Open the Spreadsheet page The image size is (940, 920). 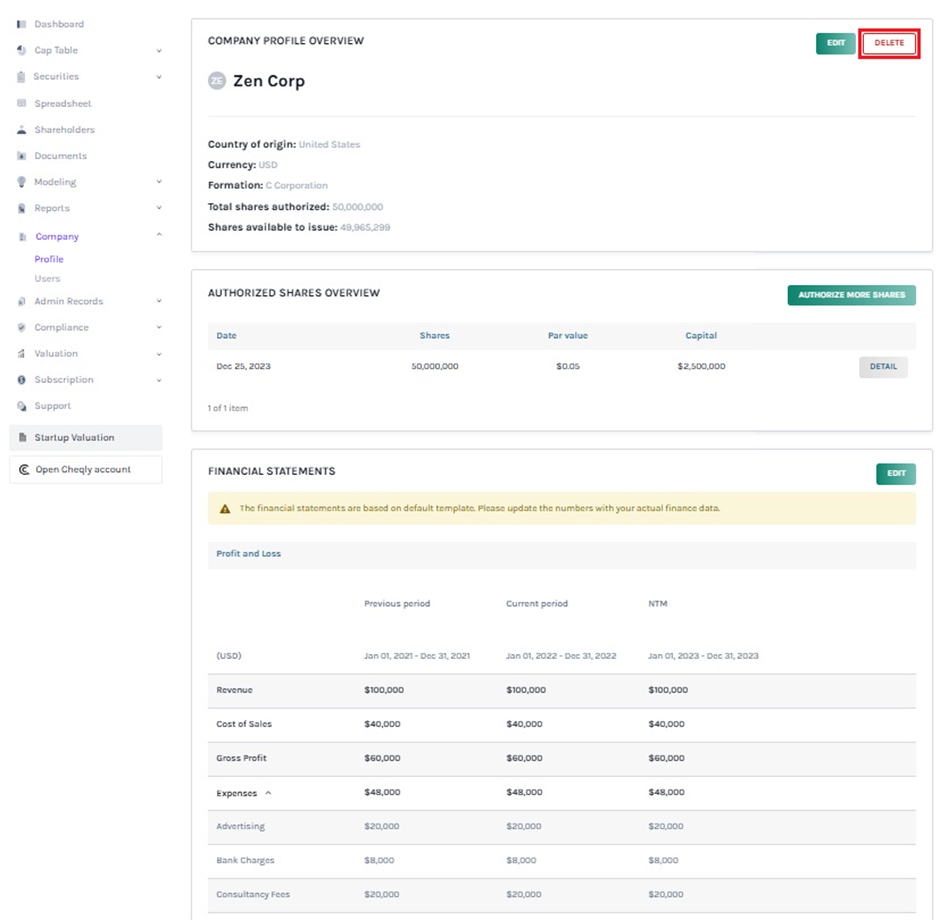point(62,104)
